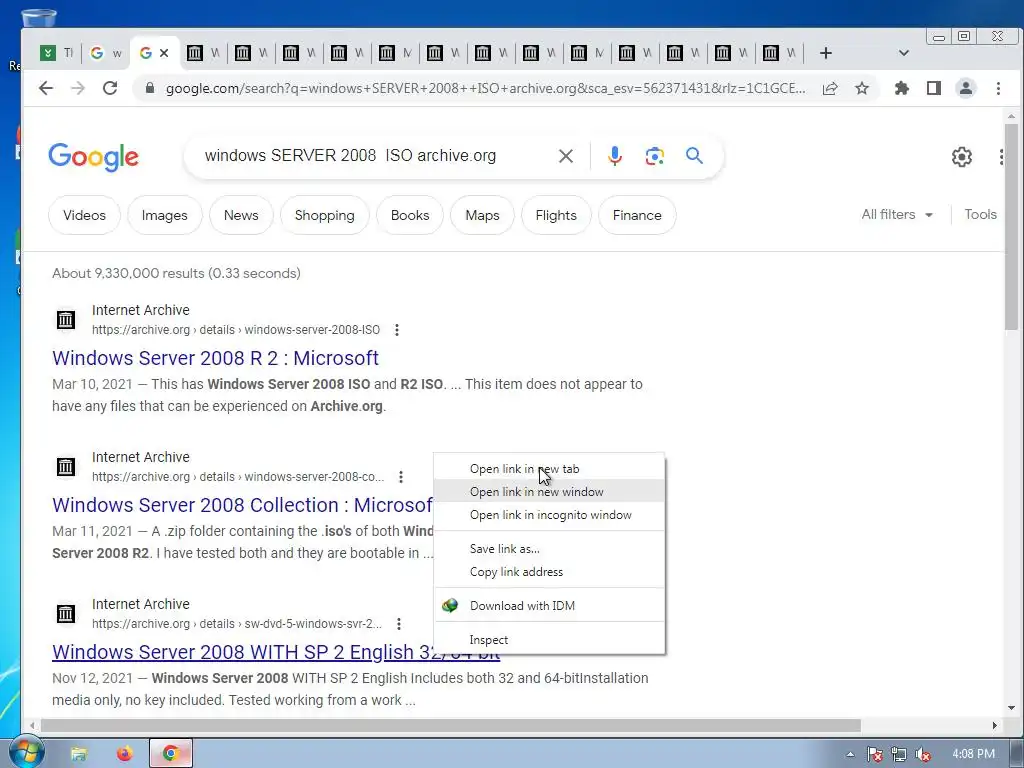Click archive favicon of third result
Screen dimensions: 1024x768
pyautogui.click(x=65, y=614)
